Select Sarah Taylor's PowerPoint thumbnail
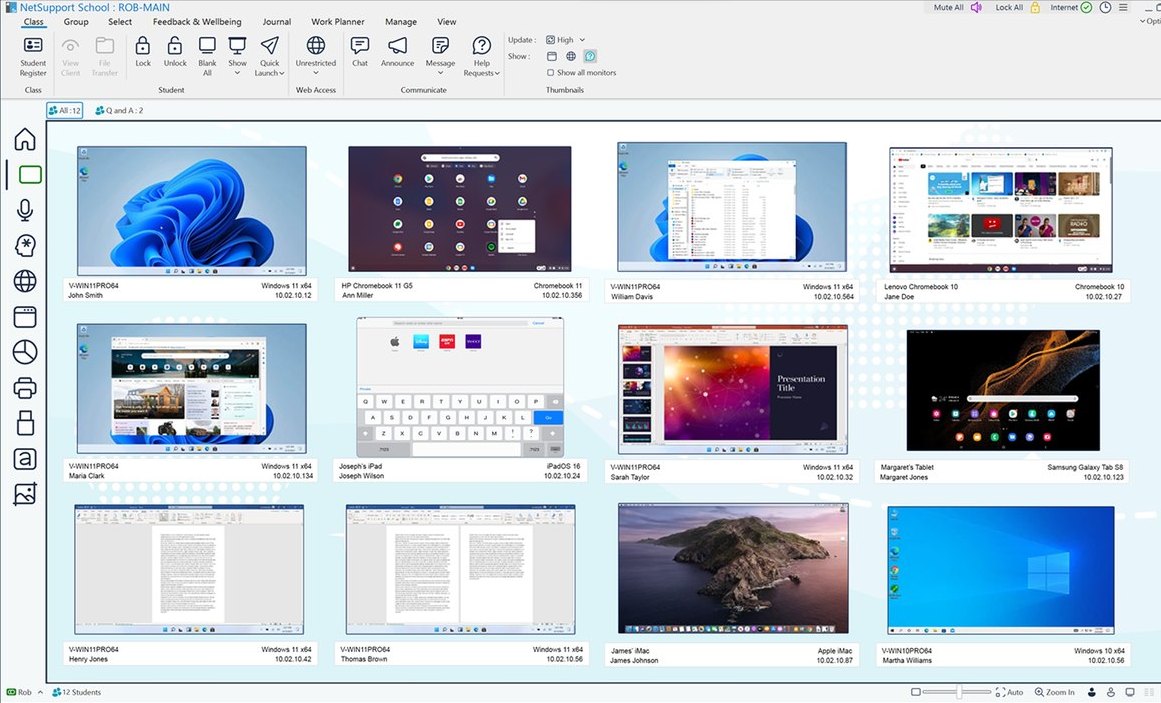The height and width of the screenshot is (703, 1161). (x=733, y=390)
